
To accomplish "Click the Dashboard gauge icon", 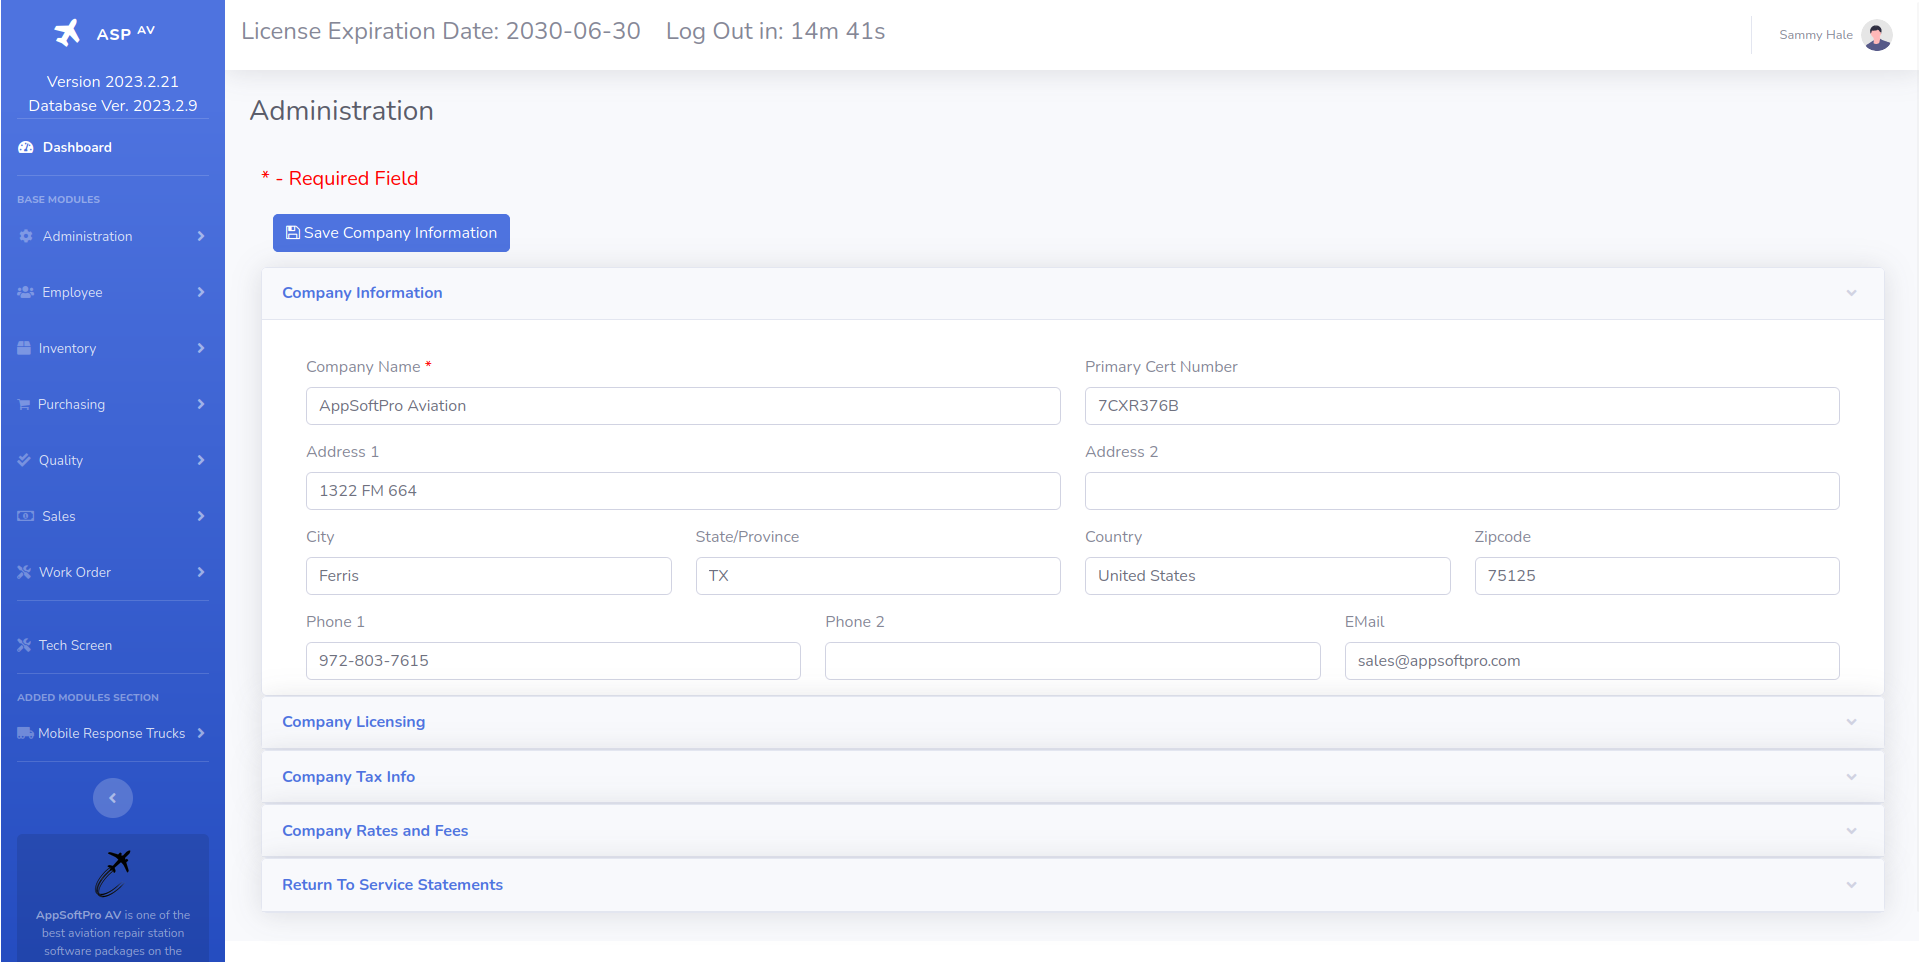I will tap(26, 147).
